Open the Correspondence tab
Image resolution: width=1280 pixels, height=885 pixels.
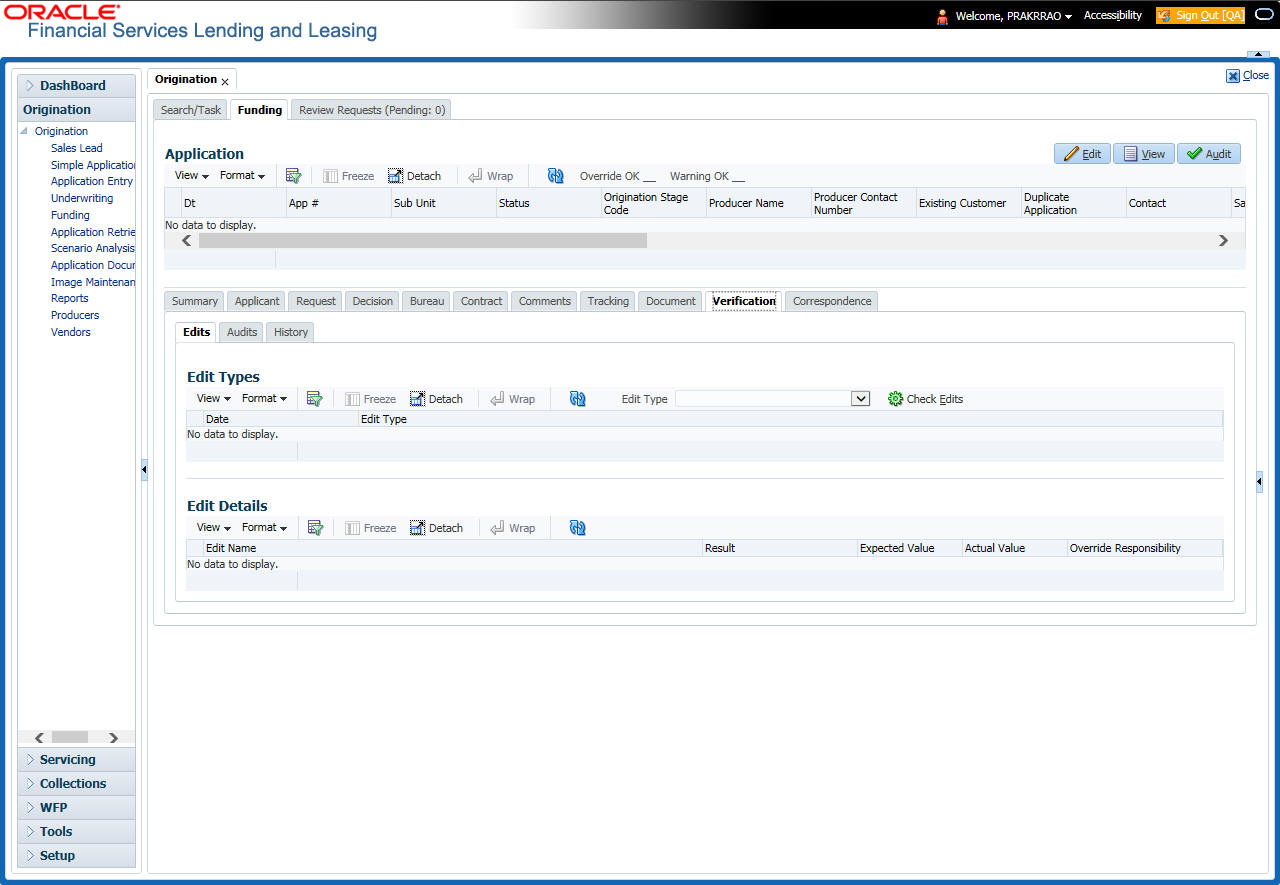832,301
